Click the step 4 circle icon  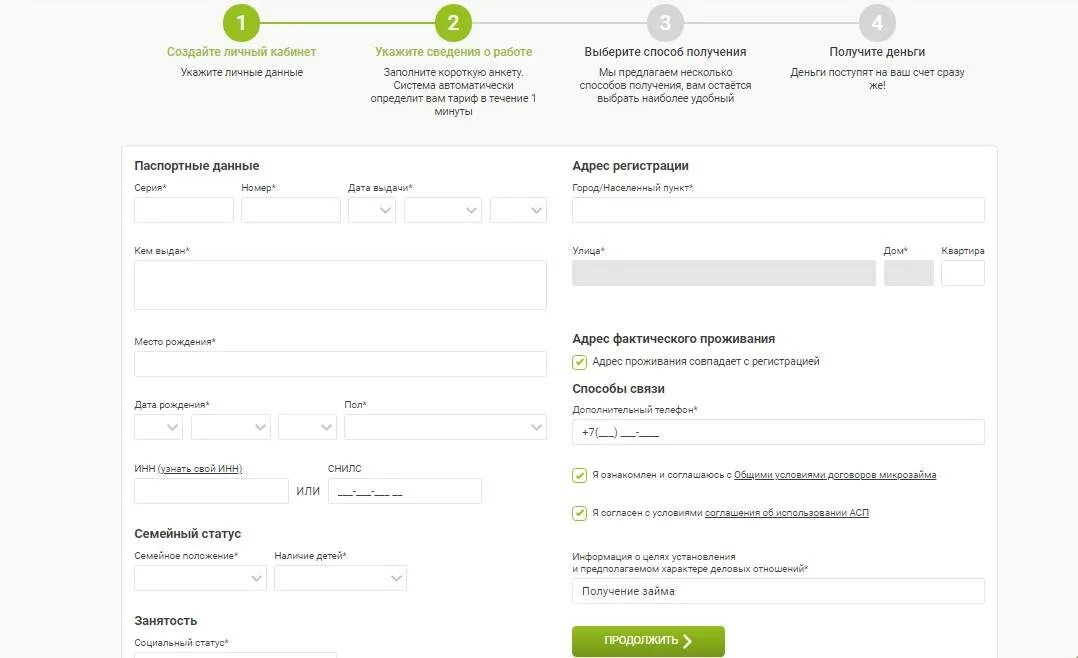877,23
